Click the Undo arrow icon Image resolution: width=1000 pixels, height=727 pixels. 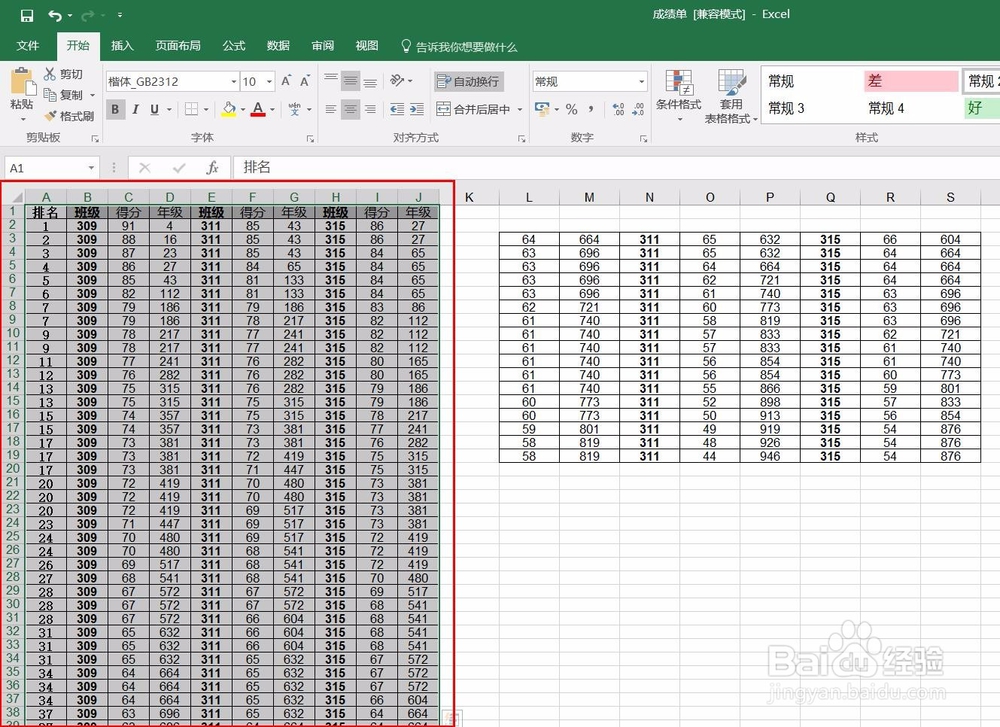[x=55, y=15]
